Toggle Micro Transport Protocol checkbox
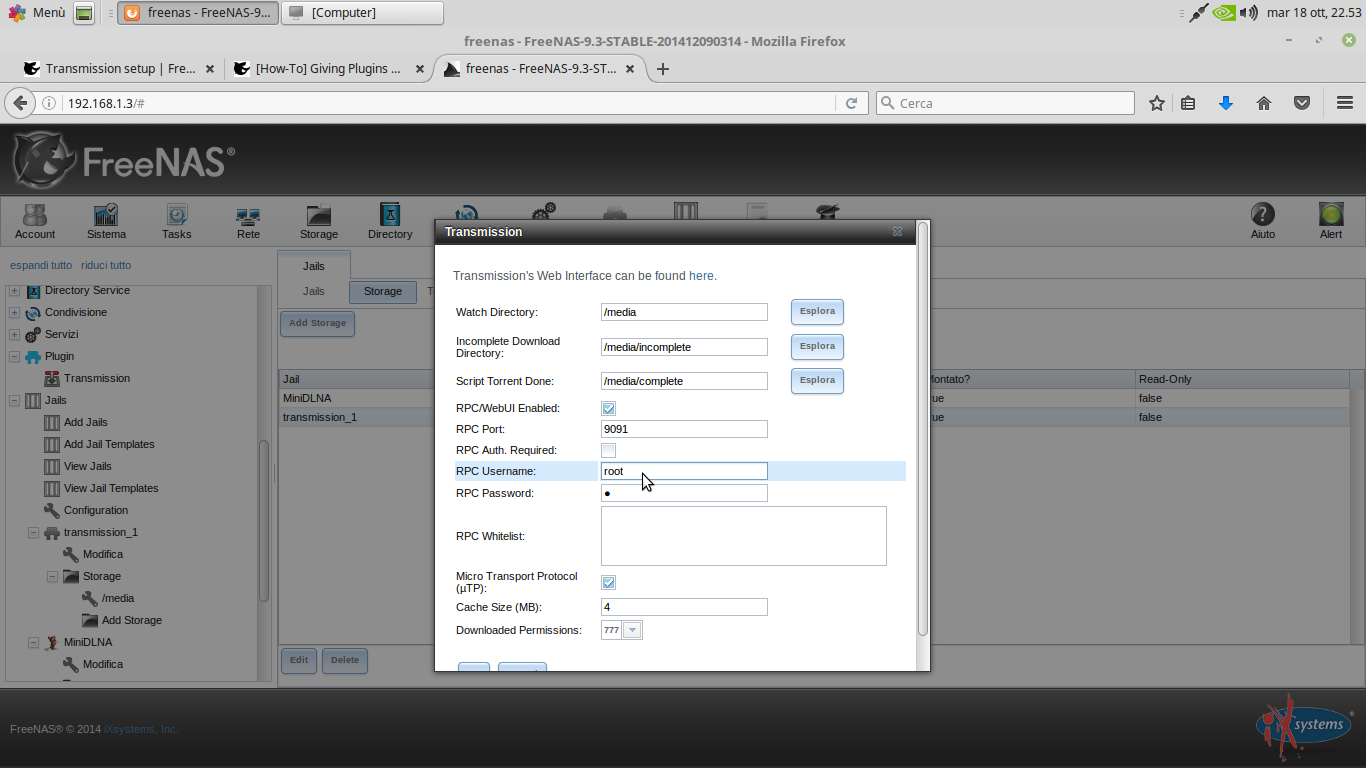Screen dimensions: 1366x768 608,582
